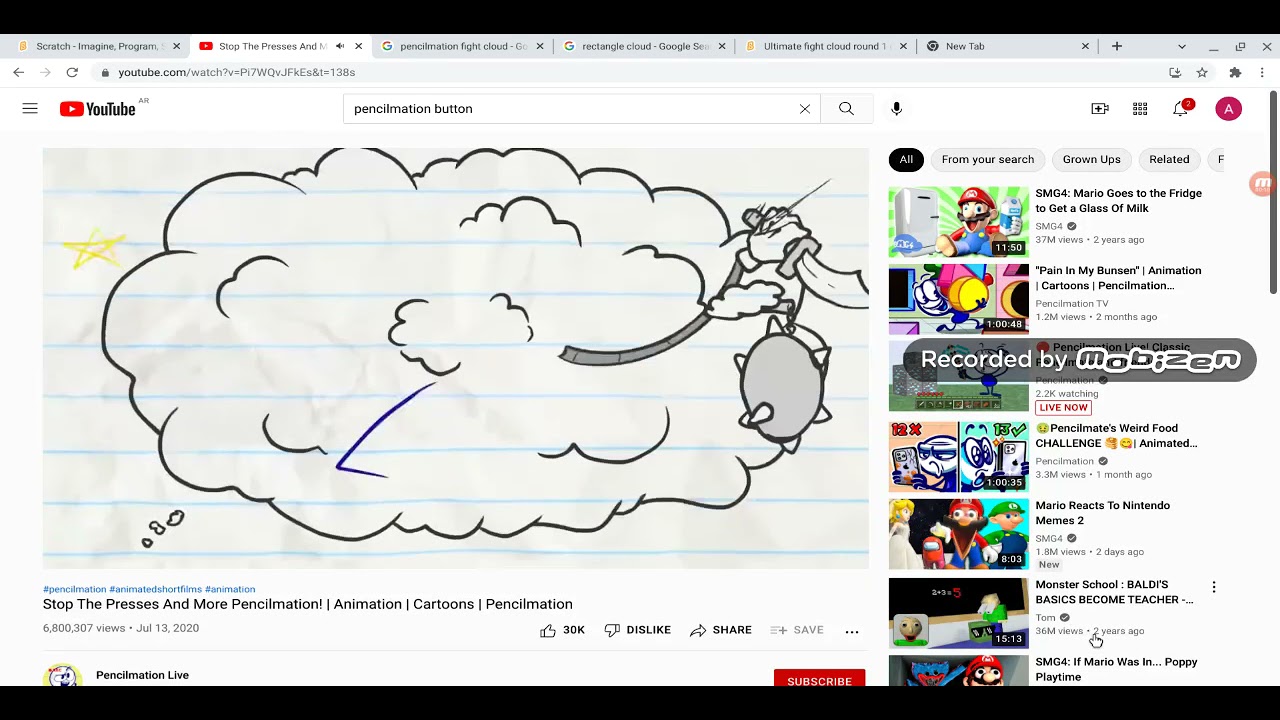This screenshot has width=1280, height=720.
Task: Select the All filter chip
Action: coord(906,160)
